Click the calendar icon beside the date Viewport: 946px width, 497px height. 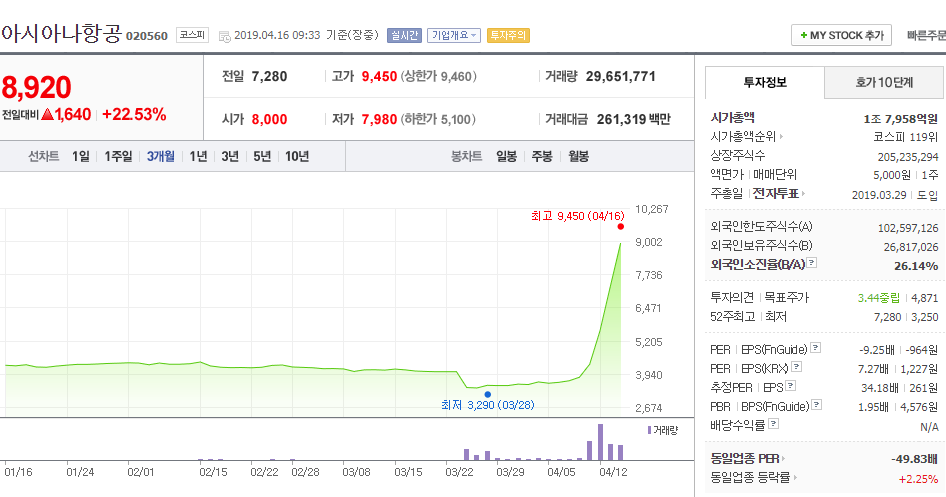pyautogui.click(x=224, y=36)
